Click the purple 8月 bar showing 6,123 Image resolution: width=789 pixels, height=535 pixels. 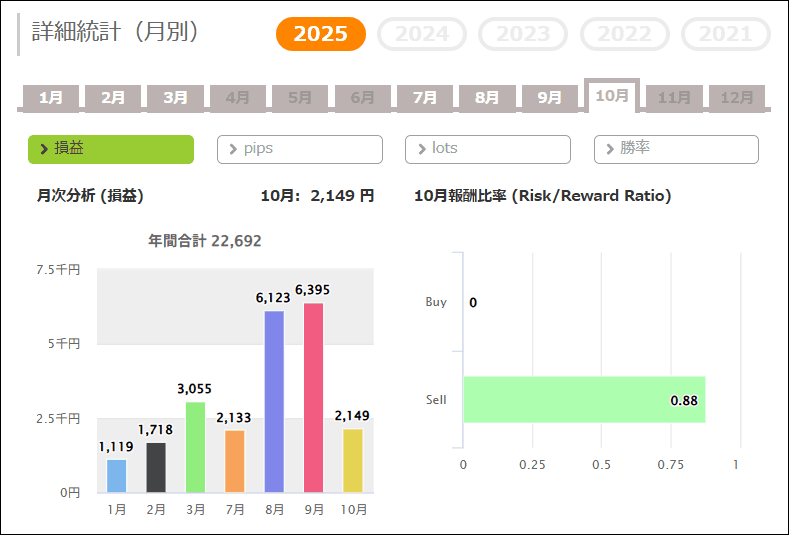274,402
